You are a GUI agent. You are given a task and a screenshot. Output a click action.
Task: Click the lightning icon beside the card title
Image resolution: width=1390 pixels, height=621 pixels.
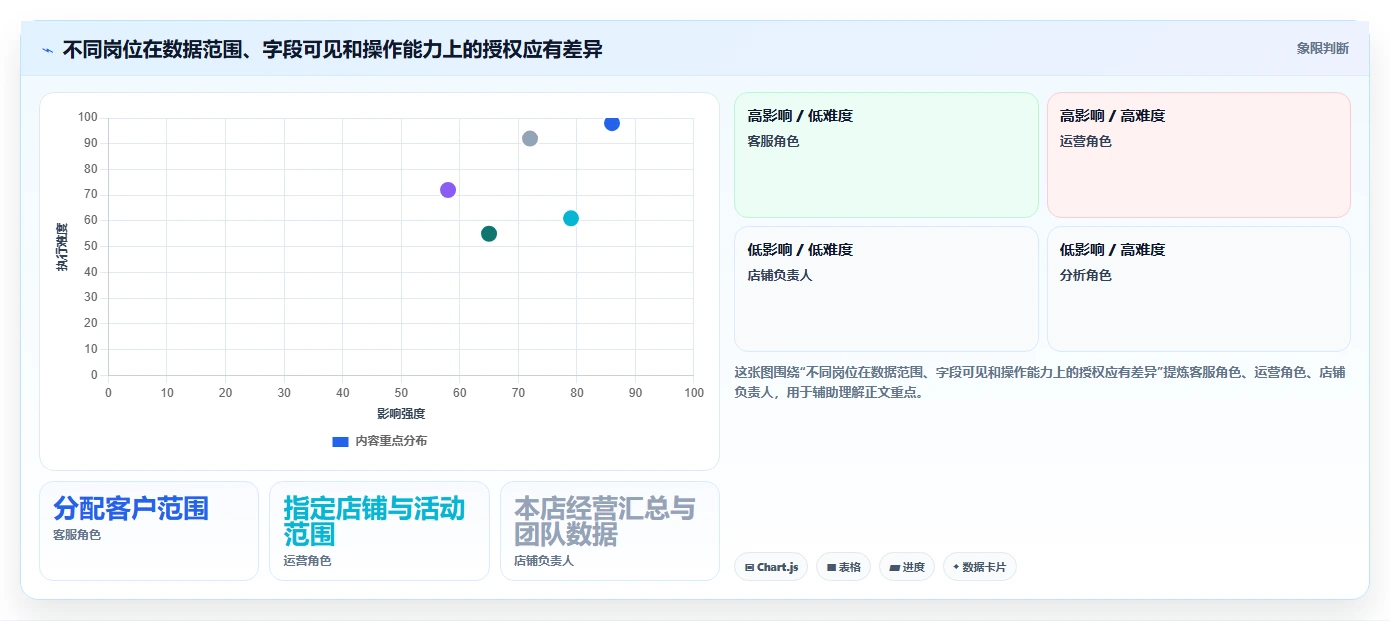coord(47,50)
